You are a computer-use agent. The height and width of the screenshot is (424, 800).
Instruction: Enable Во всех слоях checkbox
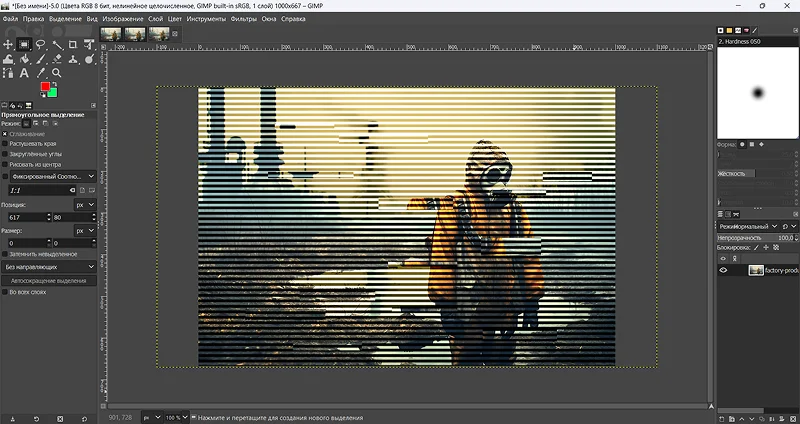(5, 292)
